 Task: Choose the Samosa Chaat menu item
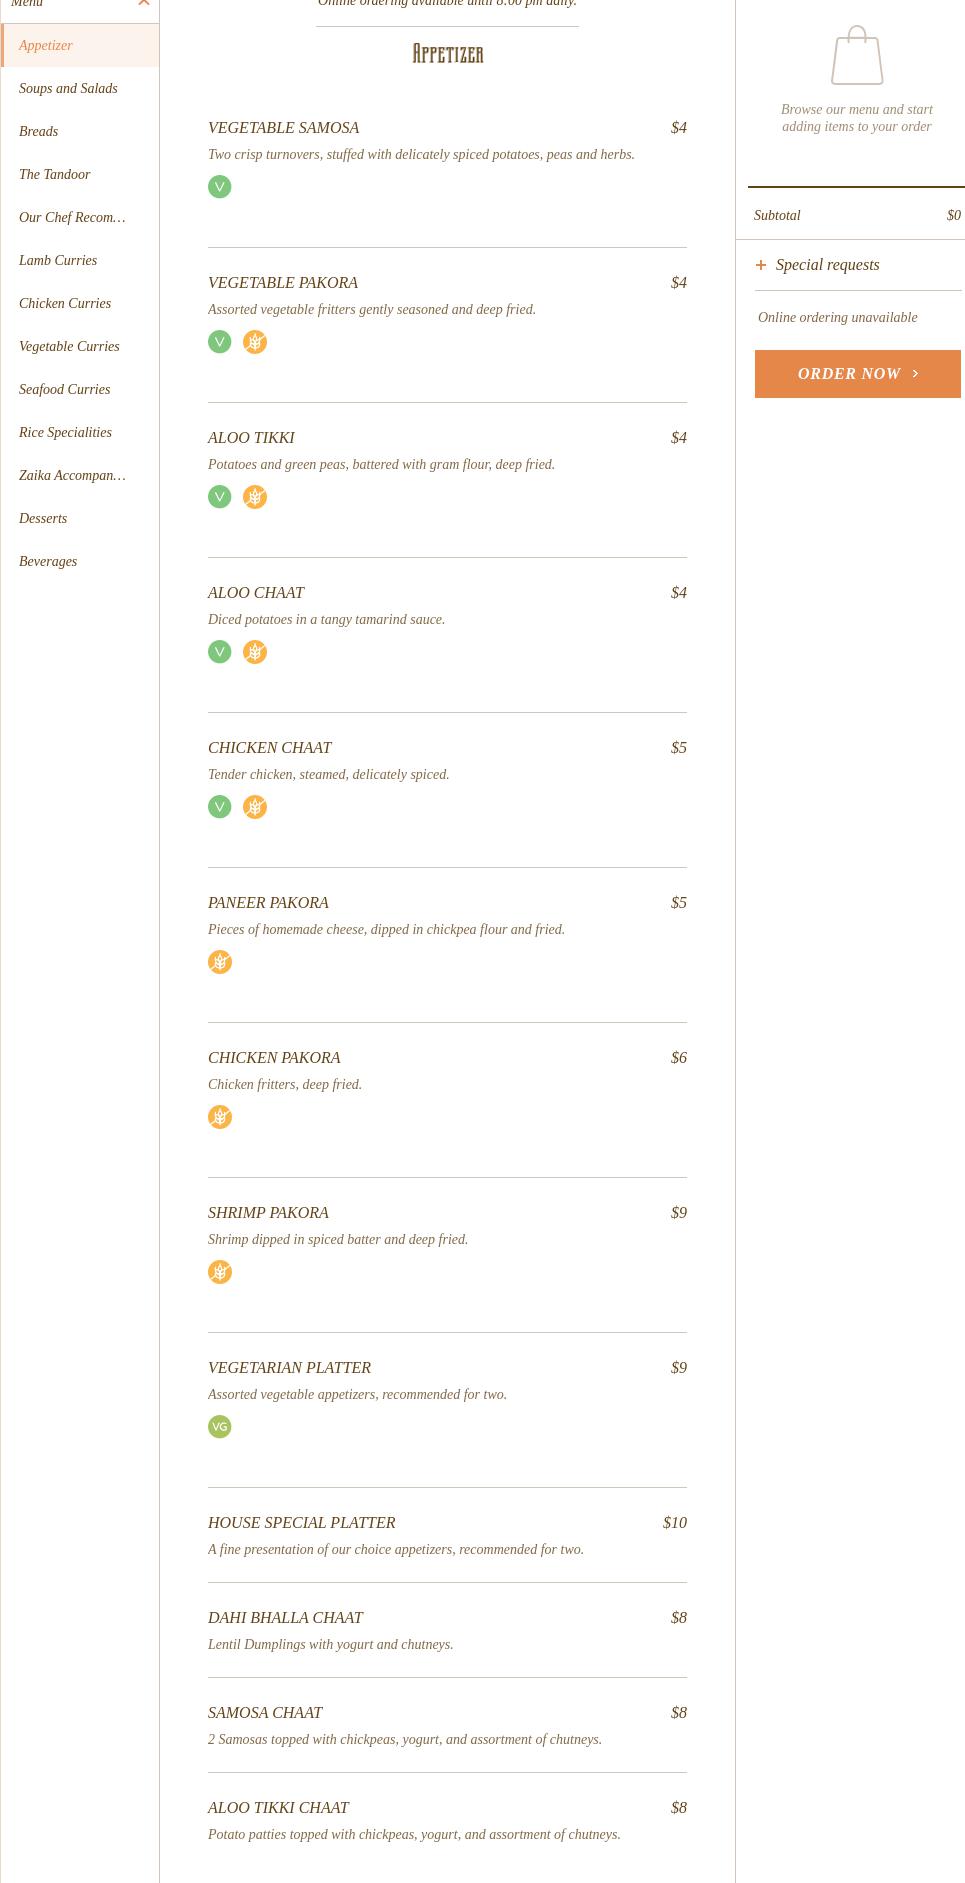point(265,1713)
